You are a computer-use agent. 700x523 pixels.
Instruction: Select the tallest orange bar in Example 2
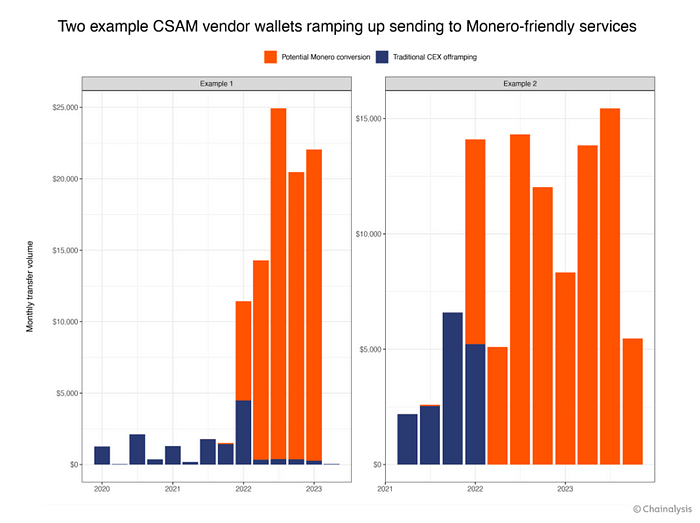click(610, 286)
